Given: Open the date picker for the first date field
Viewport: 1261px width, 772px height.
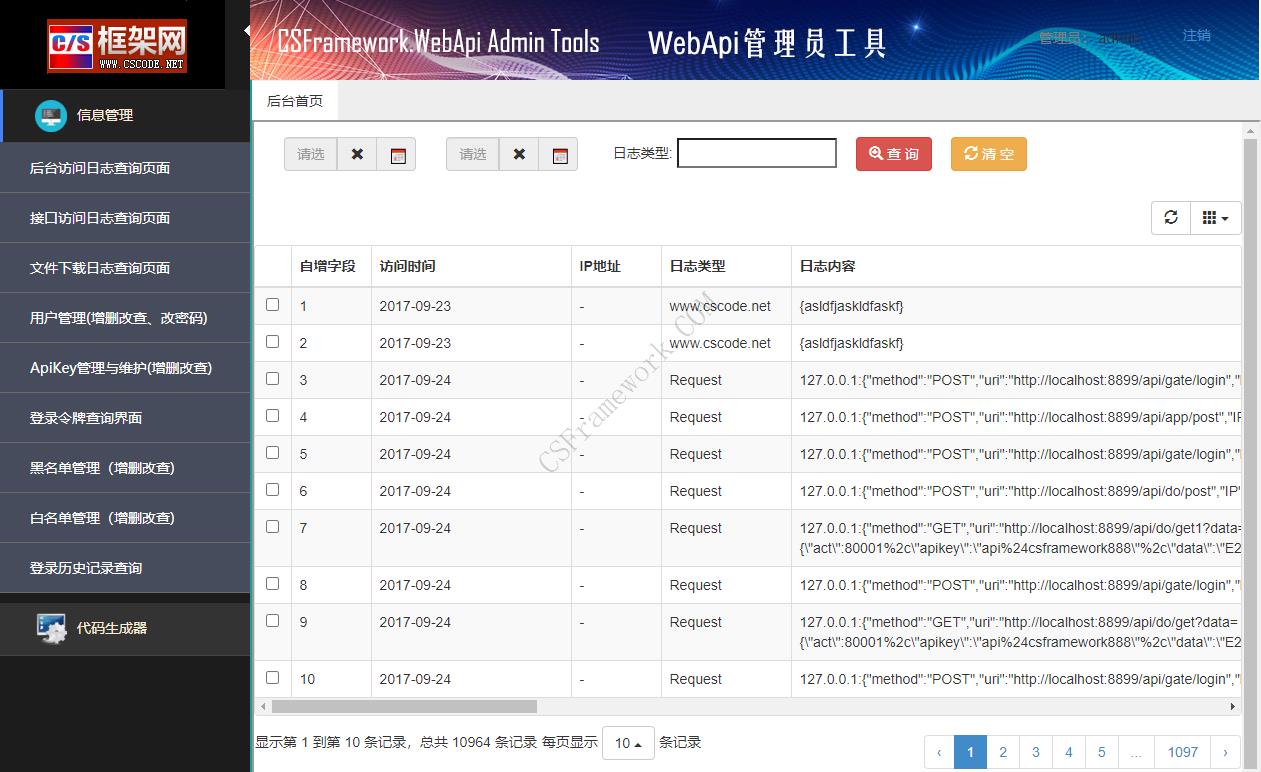Looking at the screenshot, I should [397, 154].
